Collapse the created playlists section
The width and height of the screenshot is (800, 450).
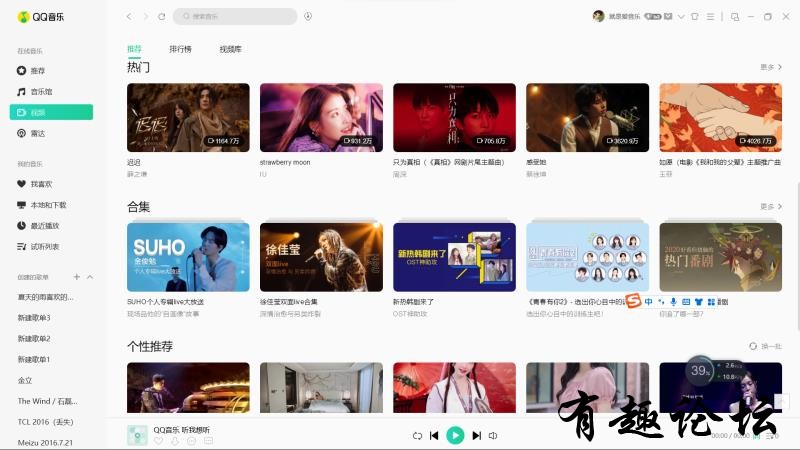90,277
